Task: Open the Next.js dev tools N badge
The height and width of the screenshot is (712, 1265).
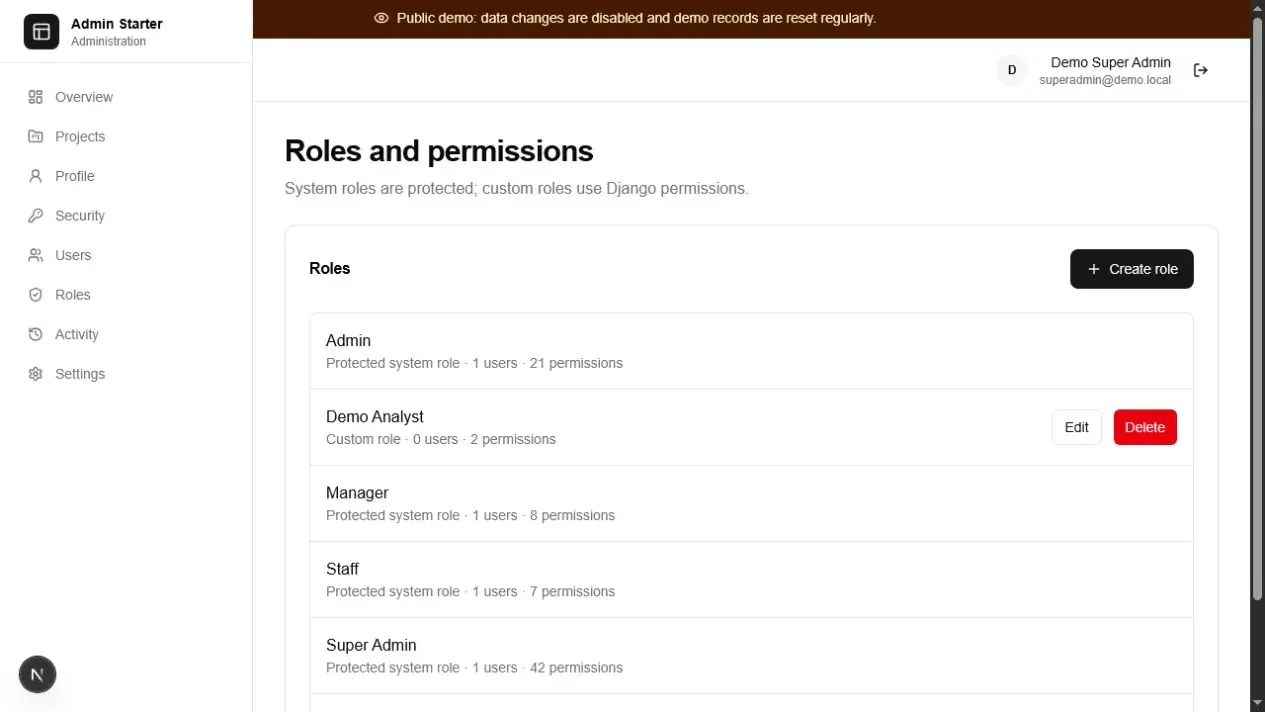Action: (x=37, y=674)
